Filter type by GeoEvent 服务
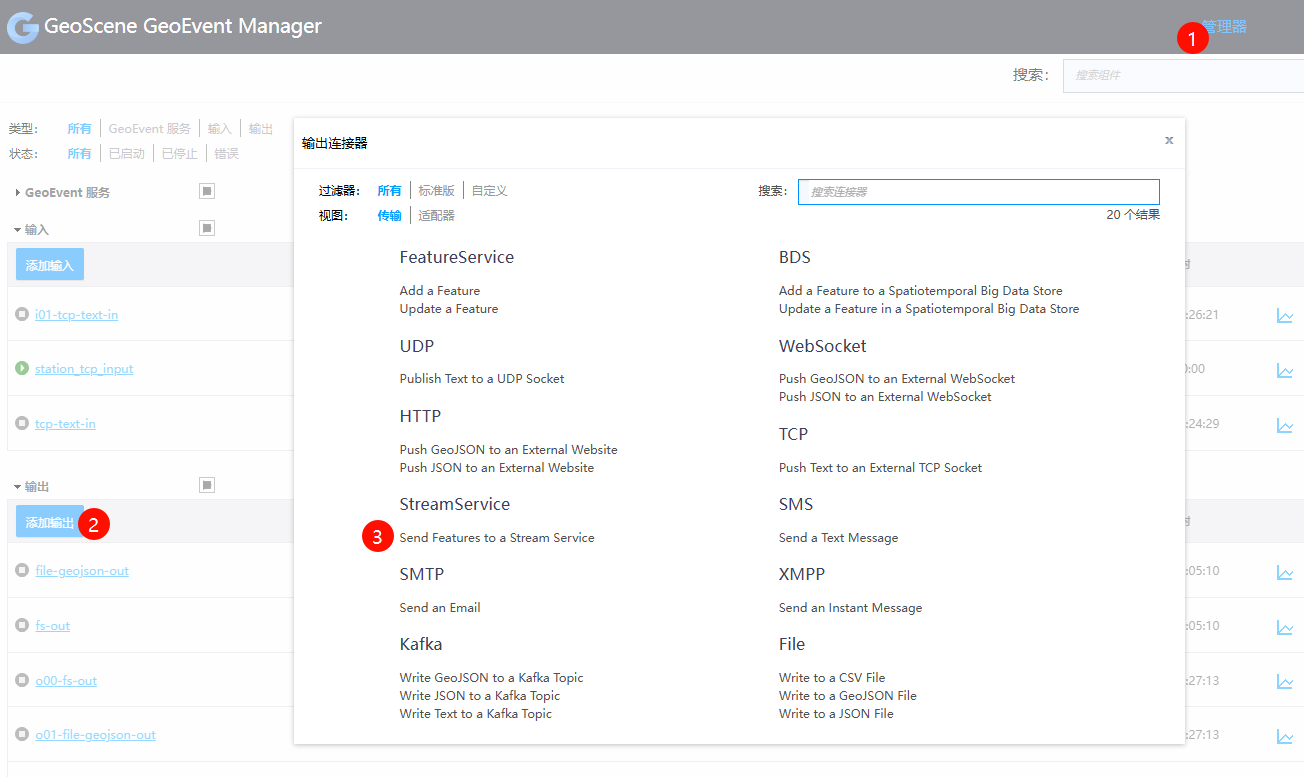Viewport: 1304px width, 777px height. (x=149, y=129)
